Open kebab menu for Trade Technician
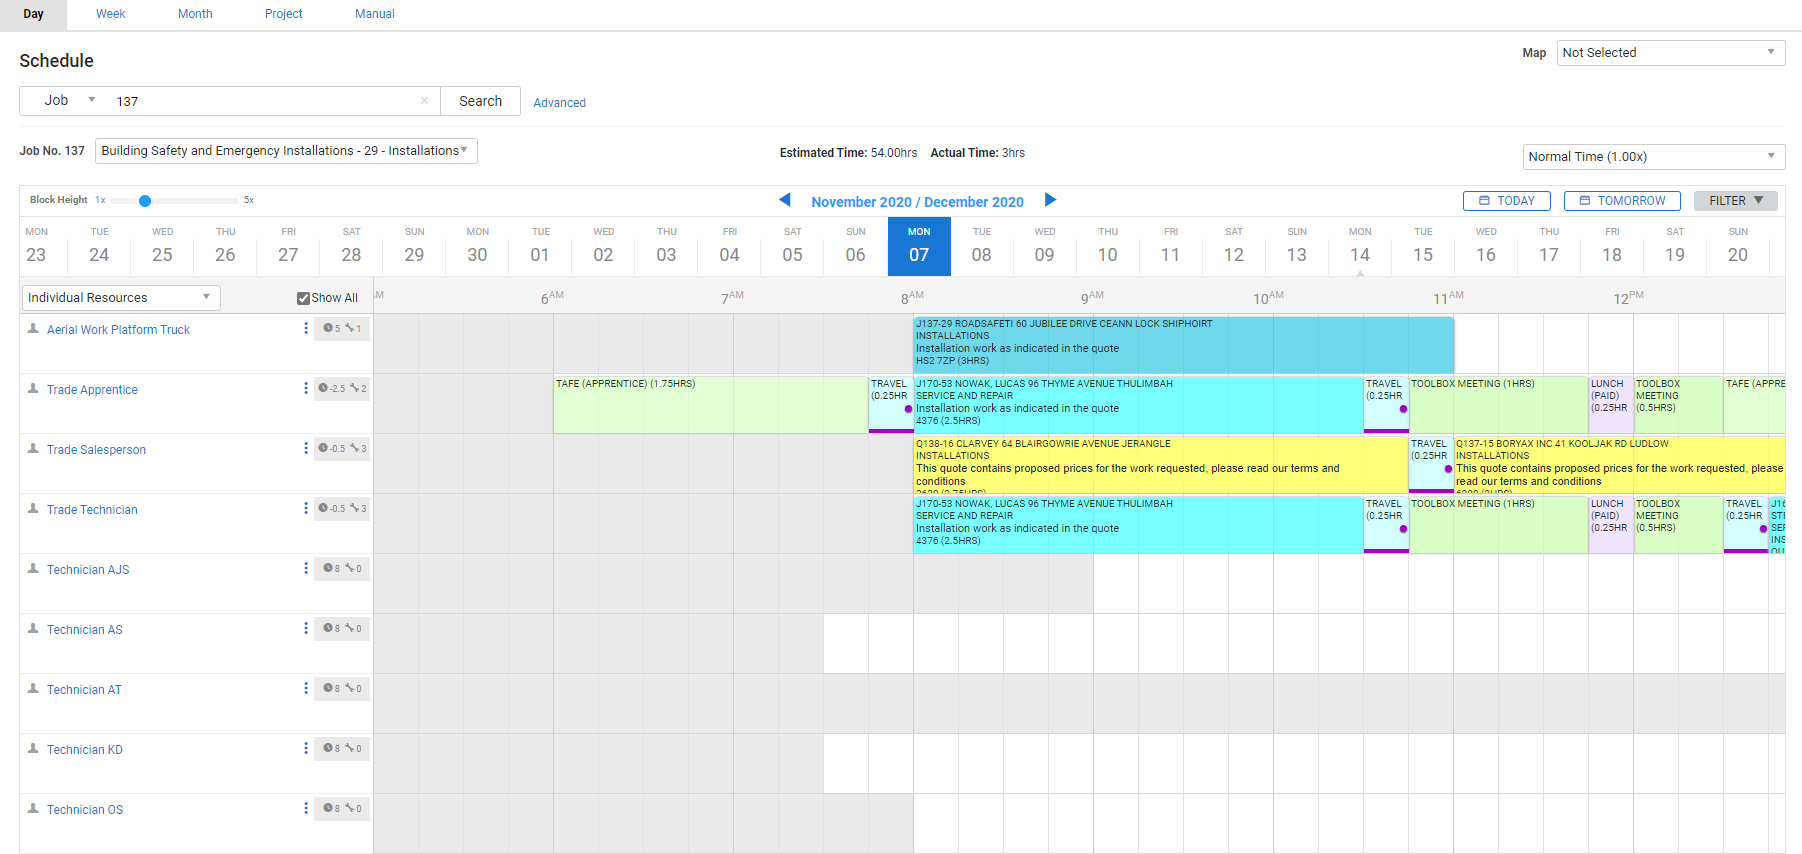1802x854 pixels. (x=306, y=508)
